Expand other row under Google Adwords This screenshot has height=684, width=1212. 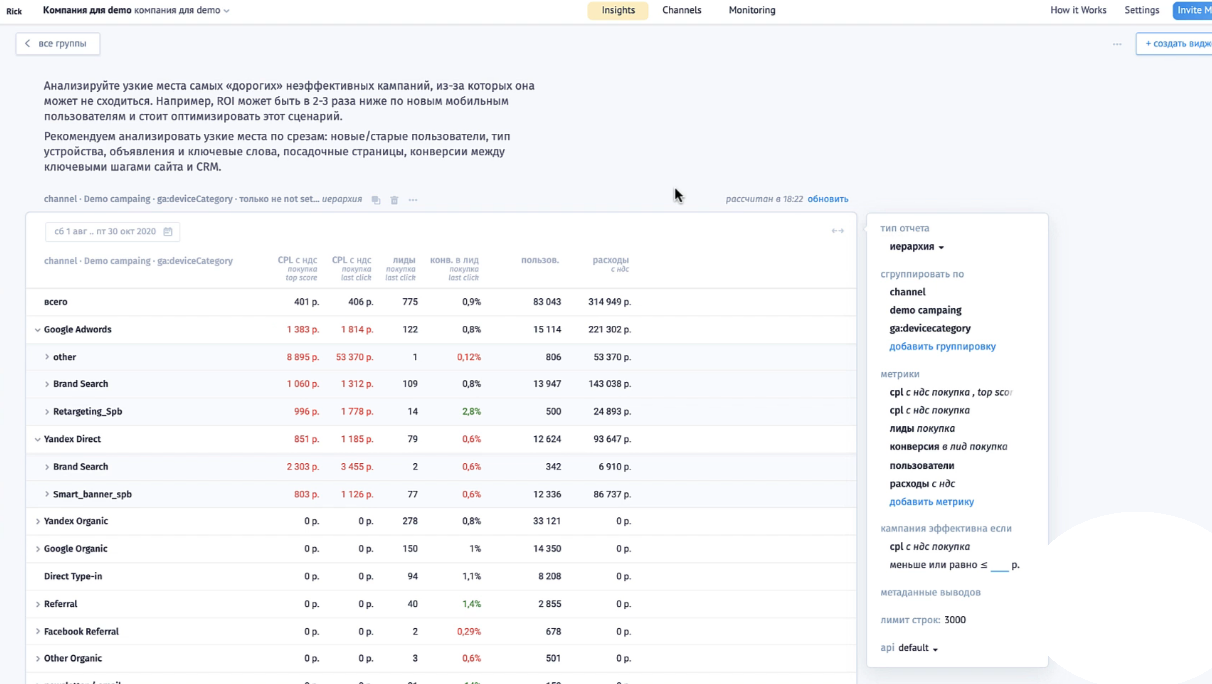pos(46,357)
